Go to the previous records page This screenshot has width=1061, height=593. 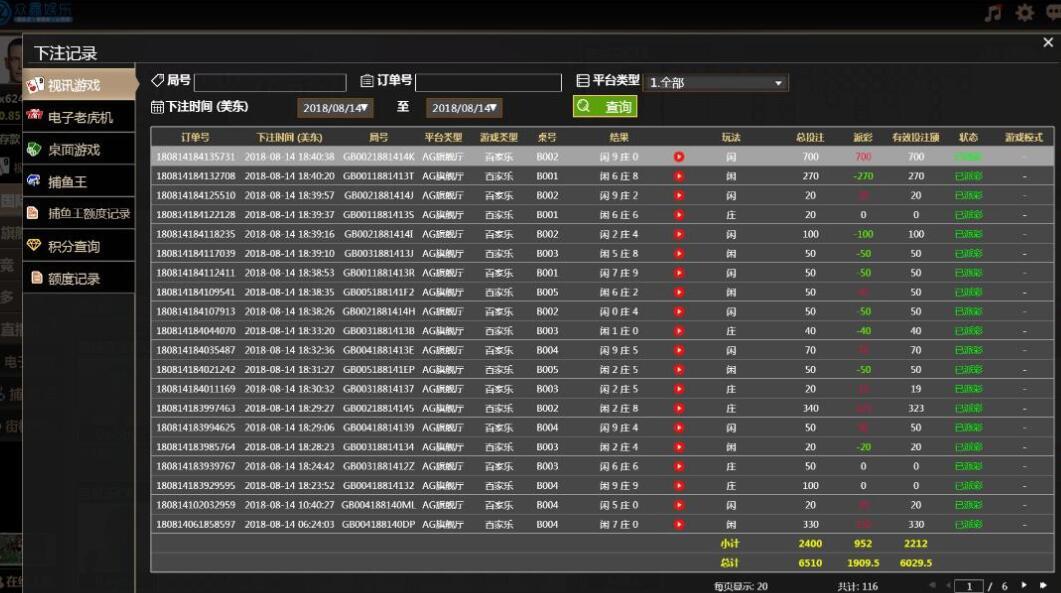point(948,585)
